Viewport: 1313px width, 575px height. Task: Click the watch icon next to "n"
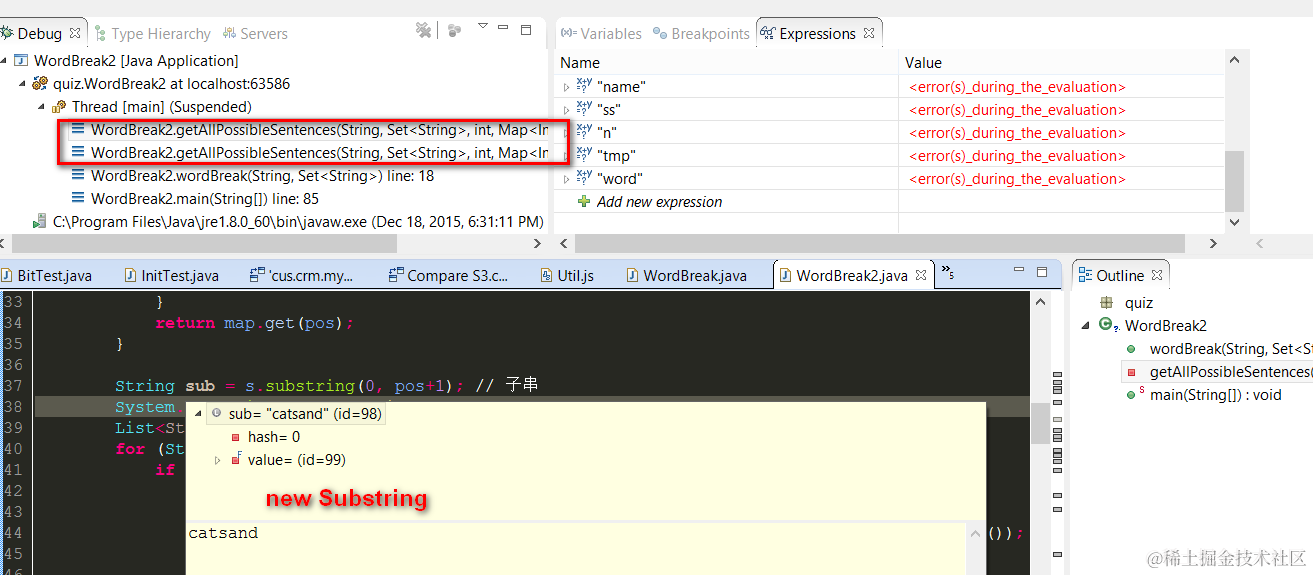pyautogui.click(x=584, y=132)
